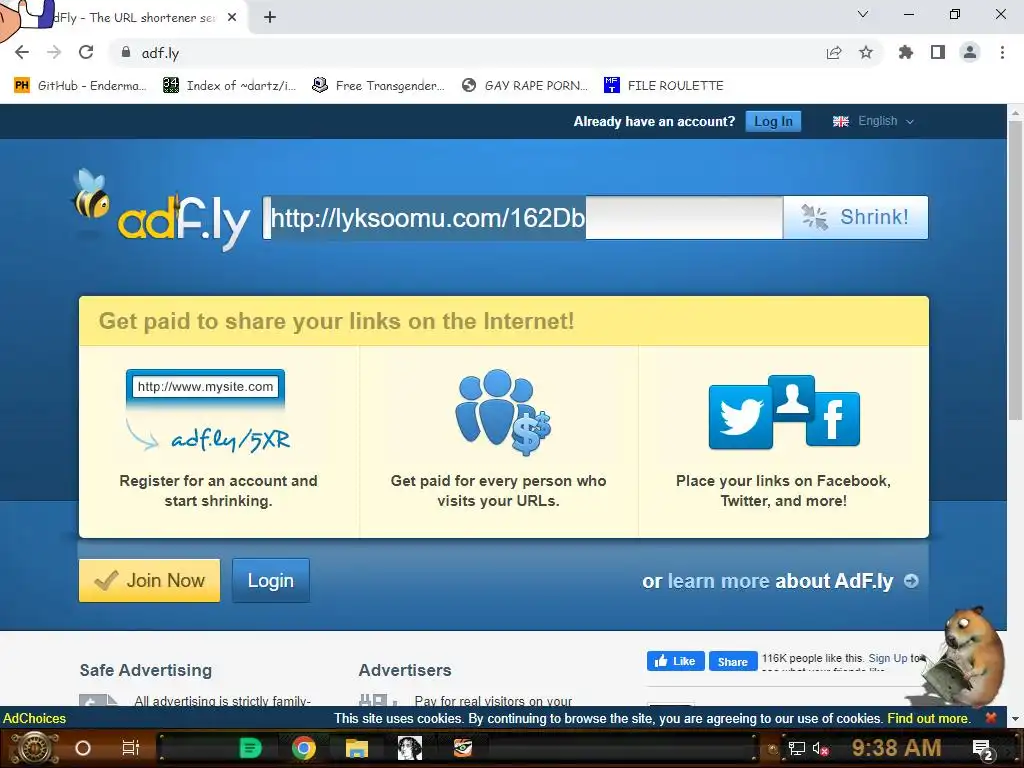1024x768 pixels.
Task: Open the notification center with 2 alerts
Action: click(x=983, y=749)
